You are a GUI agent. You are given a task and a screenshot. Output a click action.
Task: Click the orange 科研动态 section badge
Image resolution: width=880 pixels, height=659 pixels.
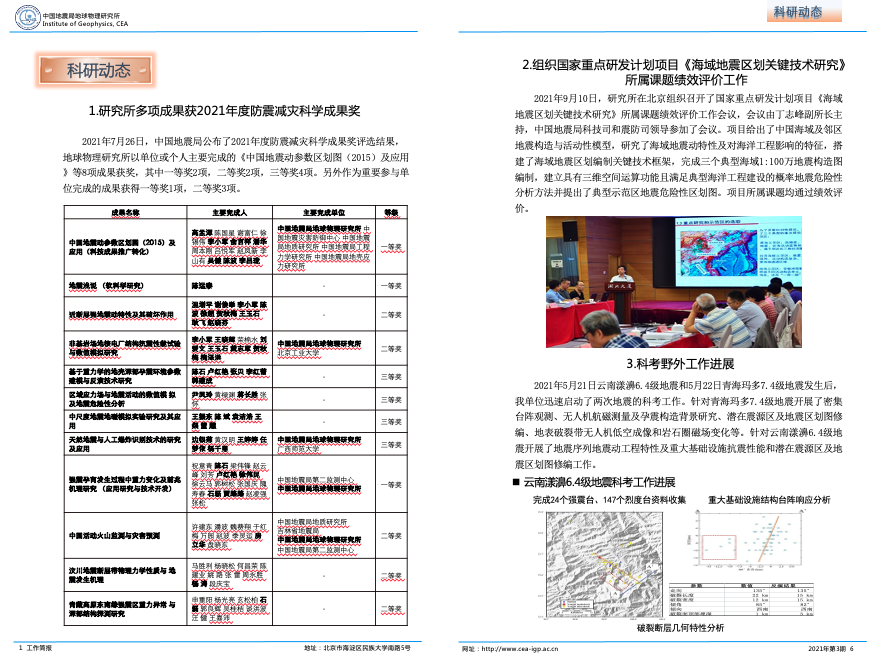tap(98, 70)
